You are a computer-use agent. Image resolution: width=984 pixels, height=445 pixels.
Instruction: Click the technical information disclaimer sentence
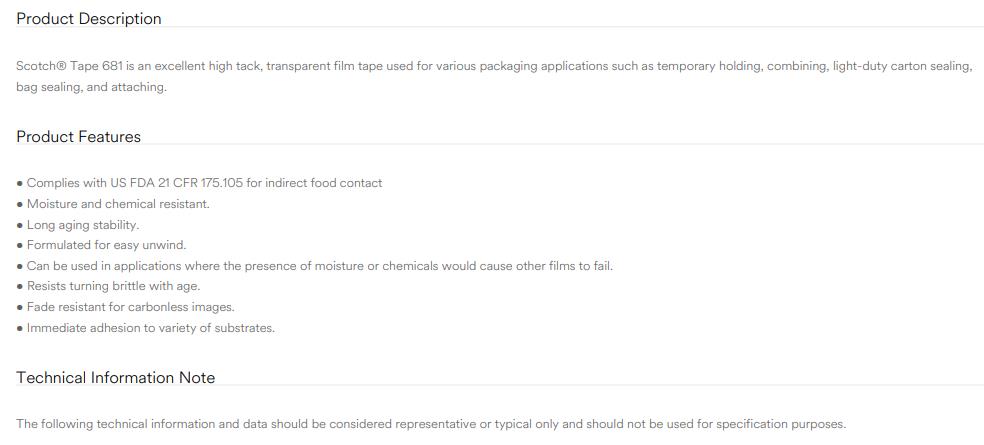[431, 424]
